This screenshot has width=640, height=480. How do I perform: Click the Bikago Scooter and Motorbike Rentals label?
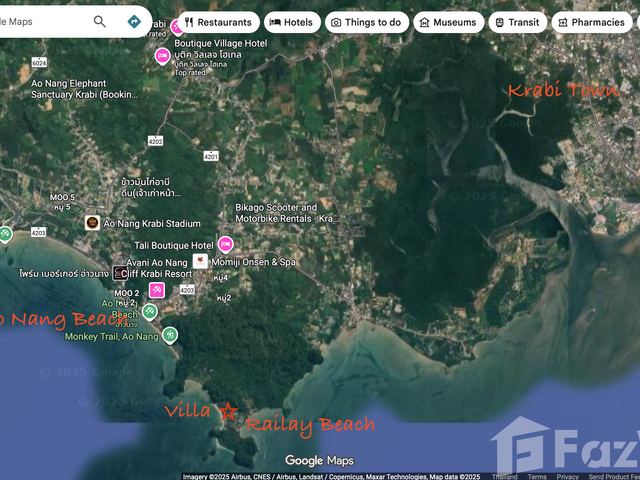click(287, 213)
